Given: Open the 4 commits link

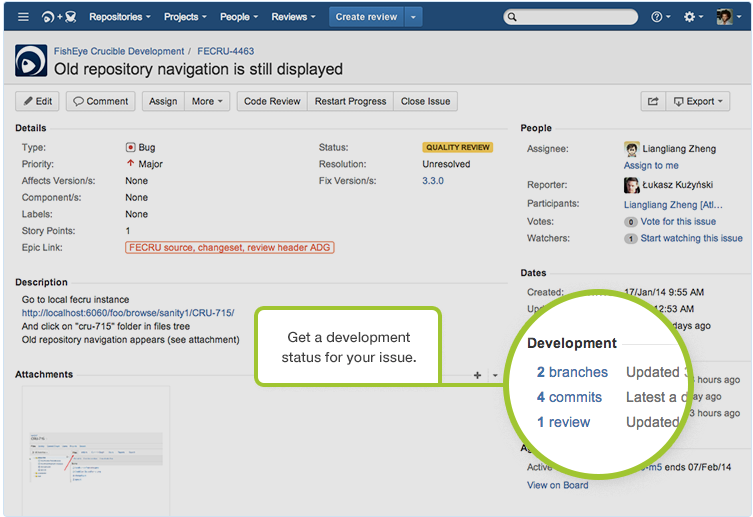Looking at the screenshot, I should click(x=569, y=397).
